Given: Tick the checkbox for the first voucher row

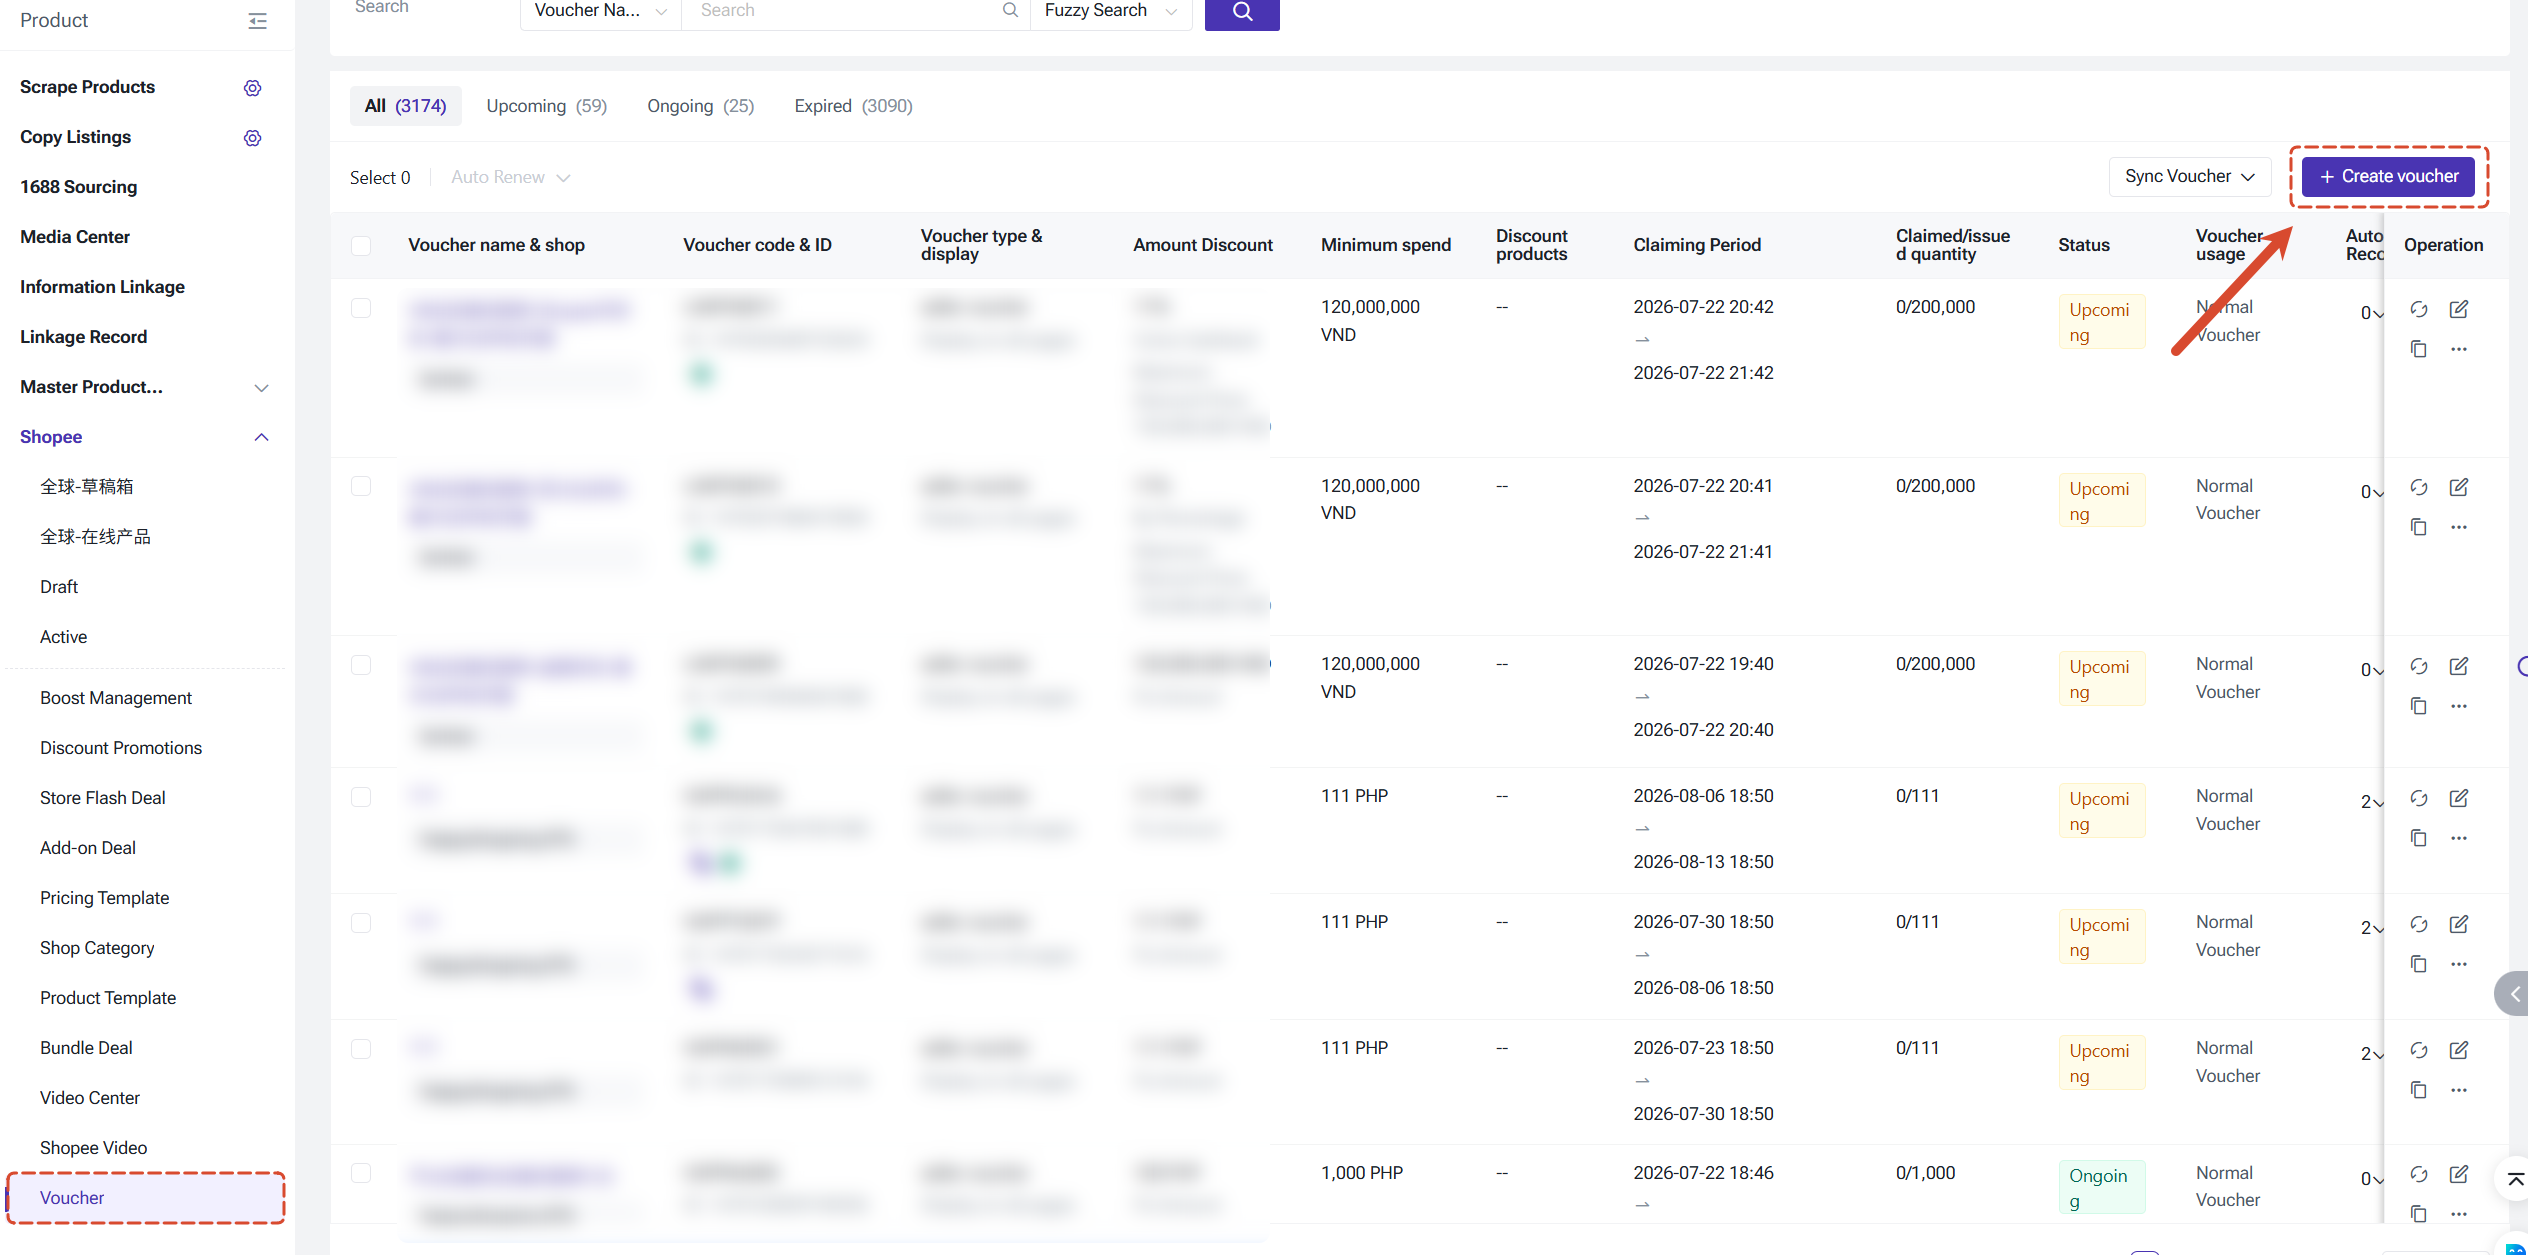Looking at the screenshot, I should (361, 308).
